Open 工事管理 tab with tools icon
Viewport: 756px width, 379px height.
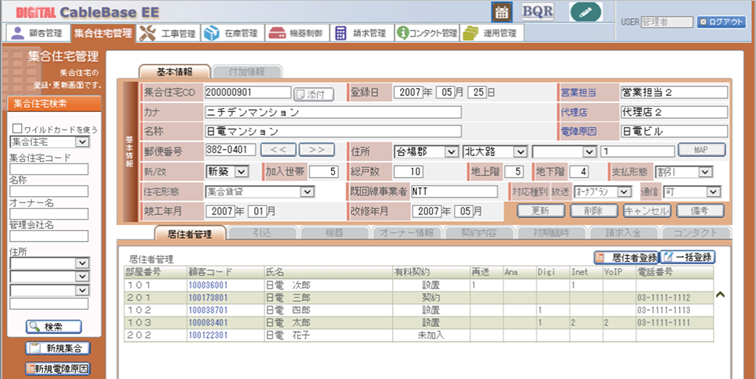point(168,33)
